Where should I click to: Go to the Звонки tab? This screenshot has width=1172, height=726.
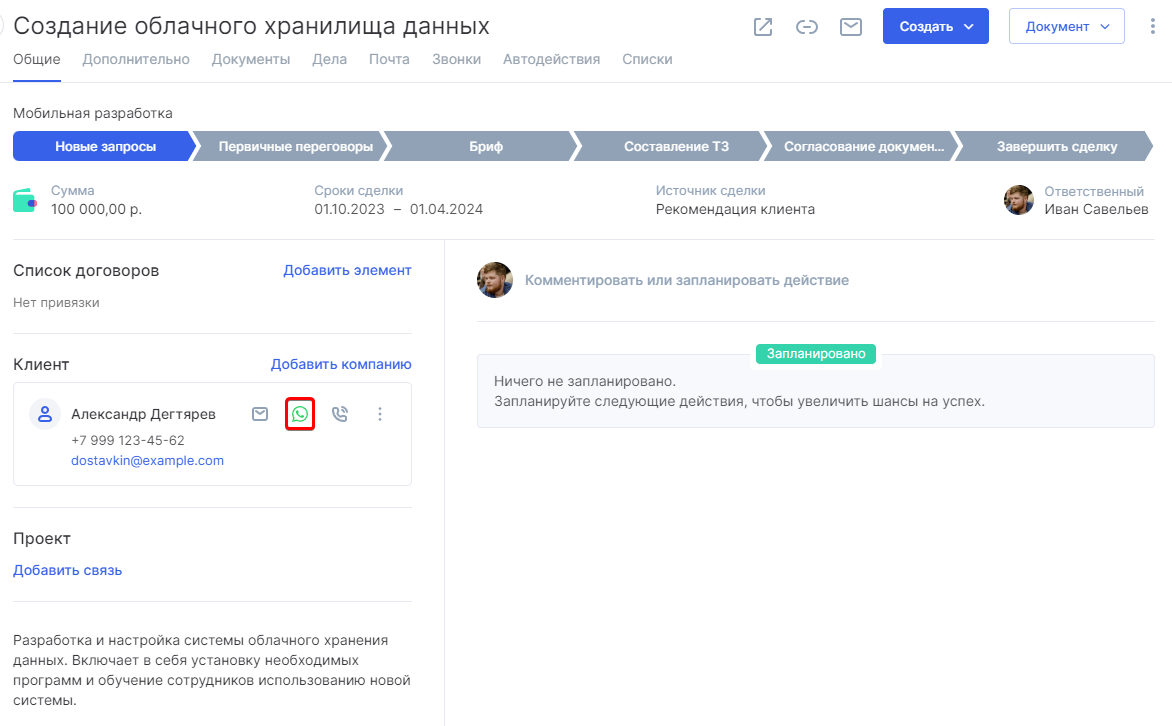pyautogui.click(x=456, y=59)
